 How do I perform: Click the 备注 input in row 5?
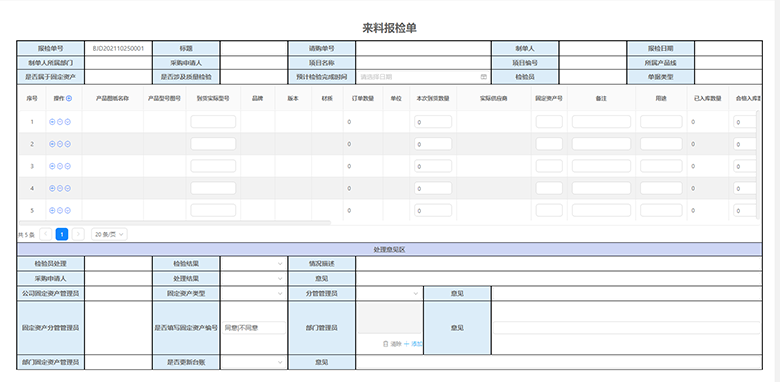point(601,210)
